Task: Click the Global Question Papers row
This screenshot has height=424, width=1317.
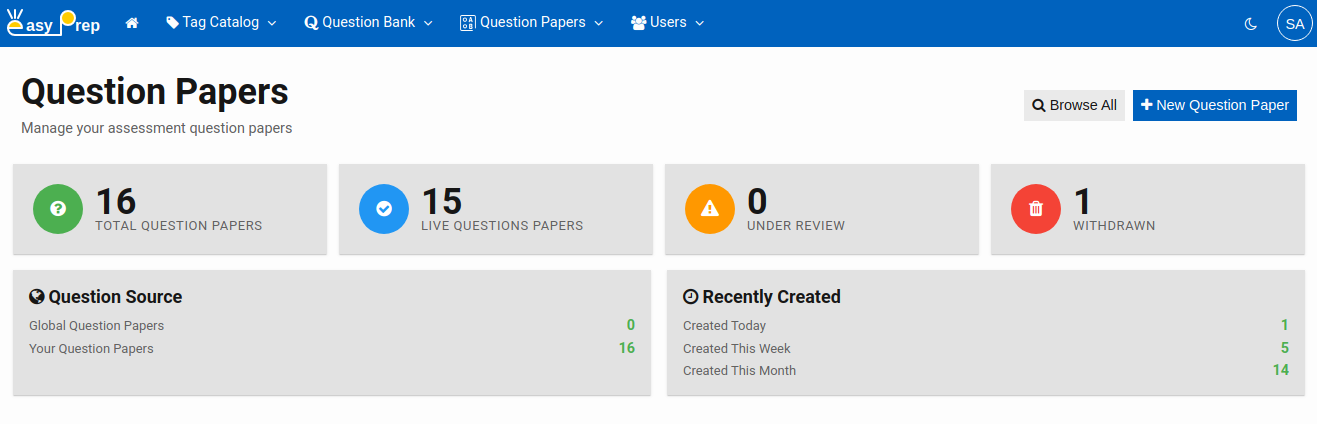Action: tap(332, 325)
